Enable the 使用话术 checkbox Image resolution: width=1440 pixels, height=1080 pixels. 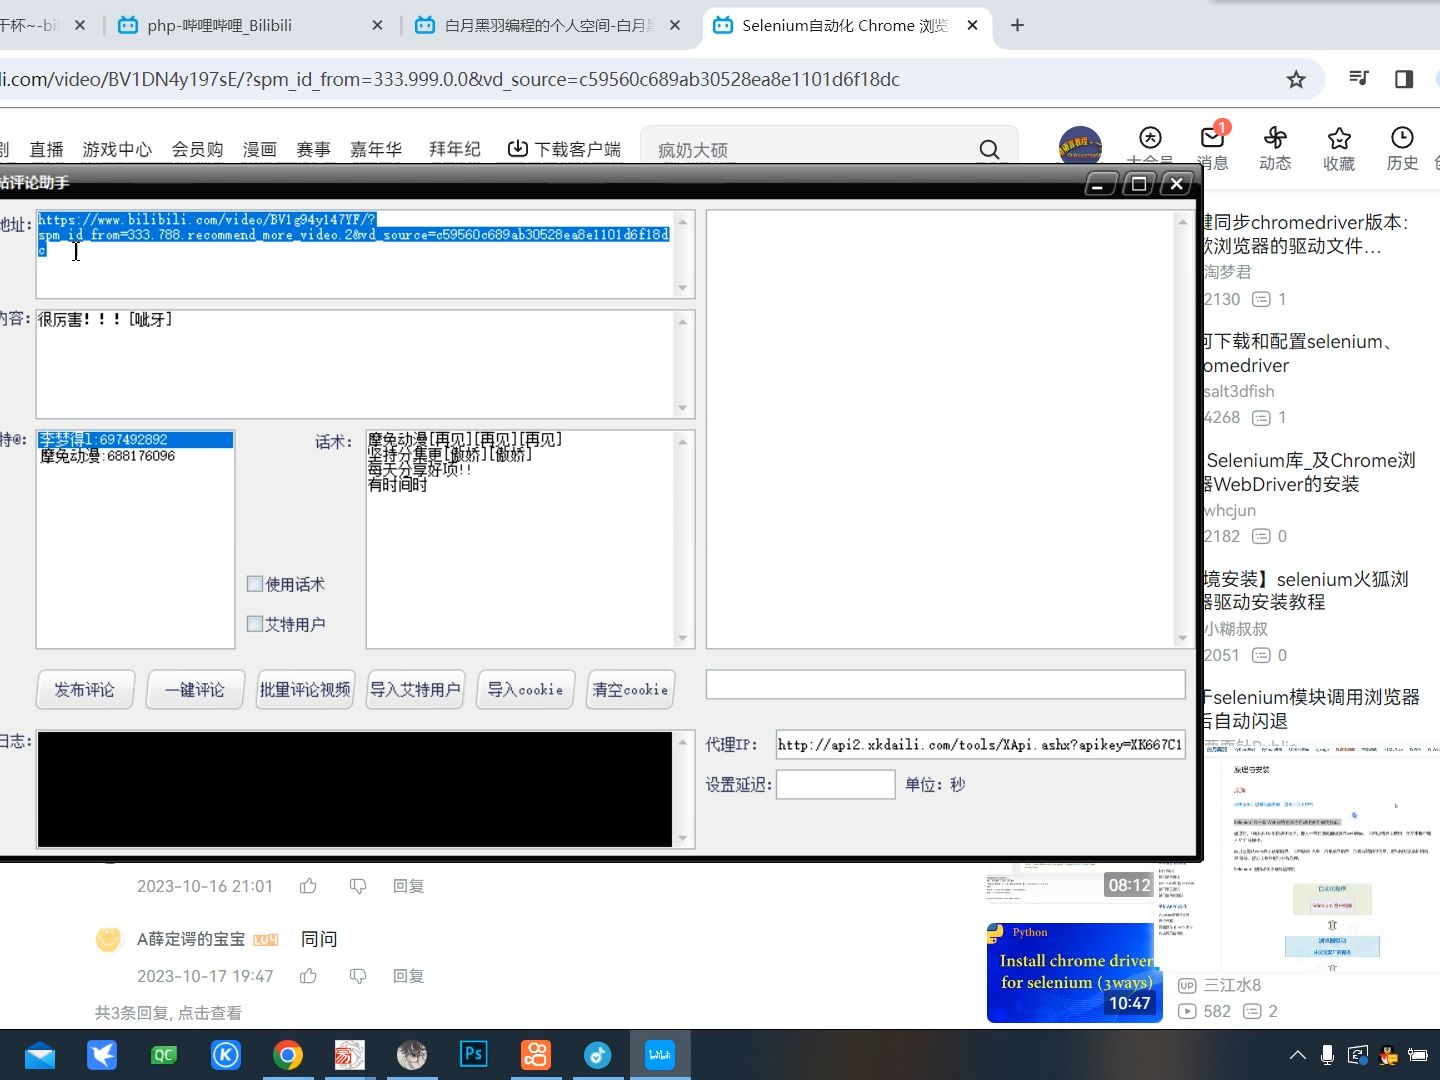255,584
